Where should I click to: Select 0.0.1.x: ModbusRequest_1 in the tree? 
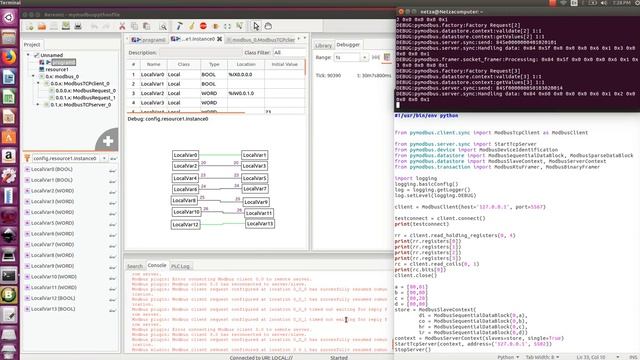coord(85,98)
